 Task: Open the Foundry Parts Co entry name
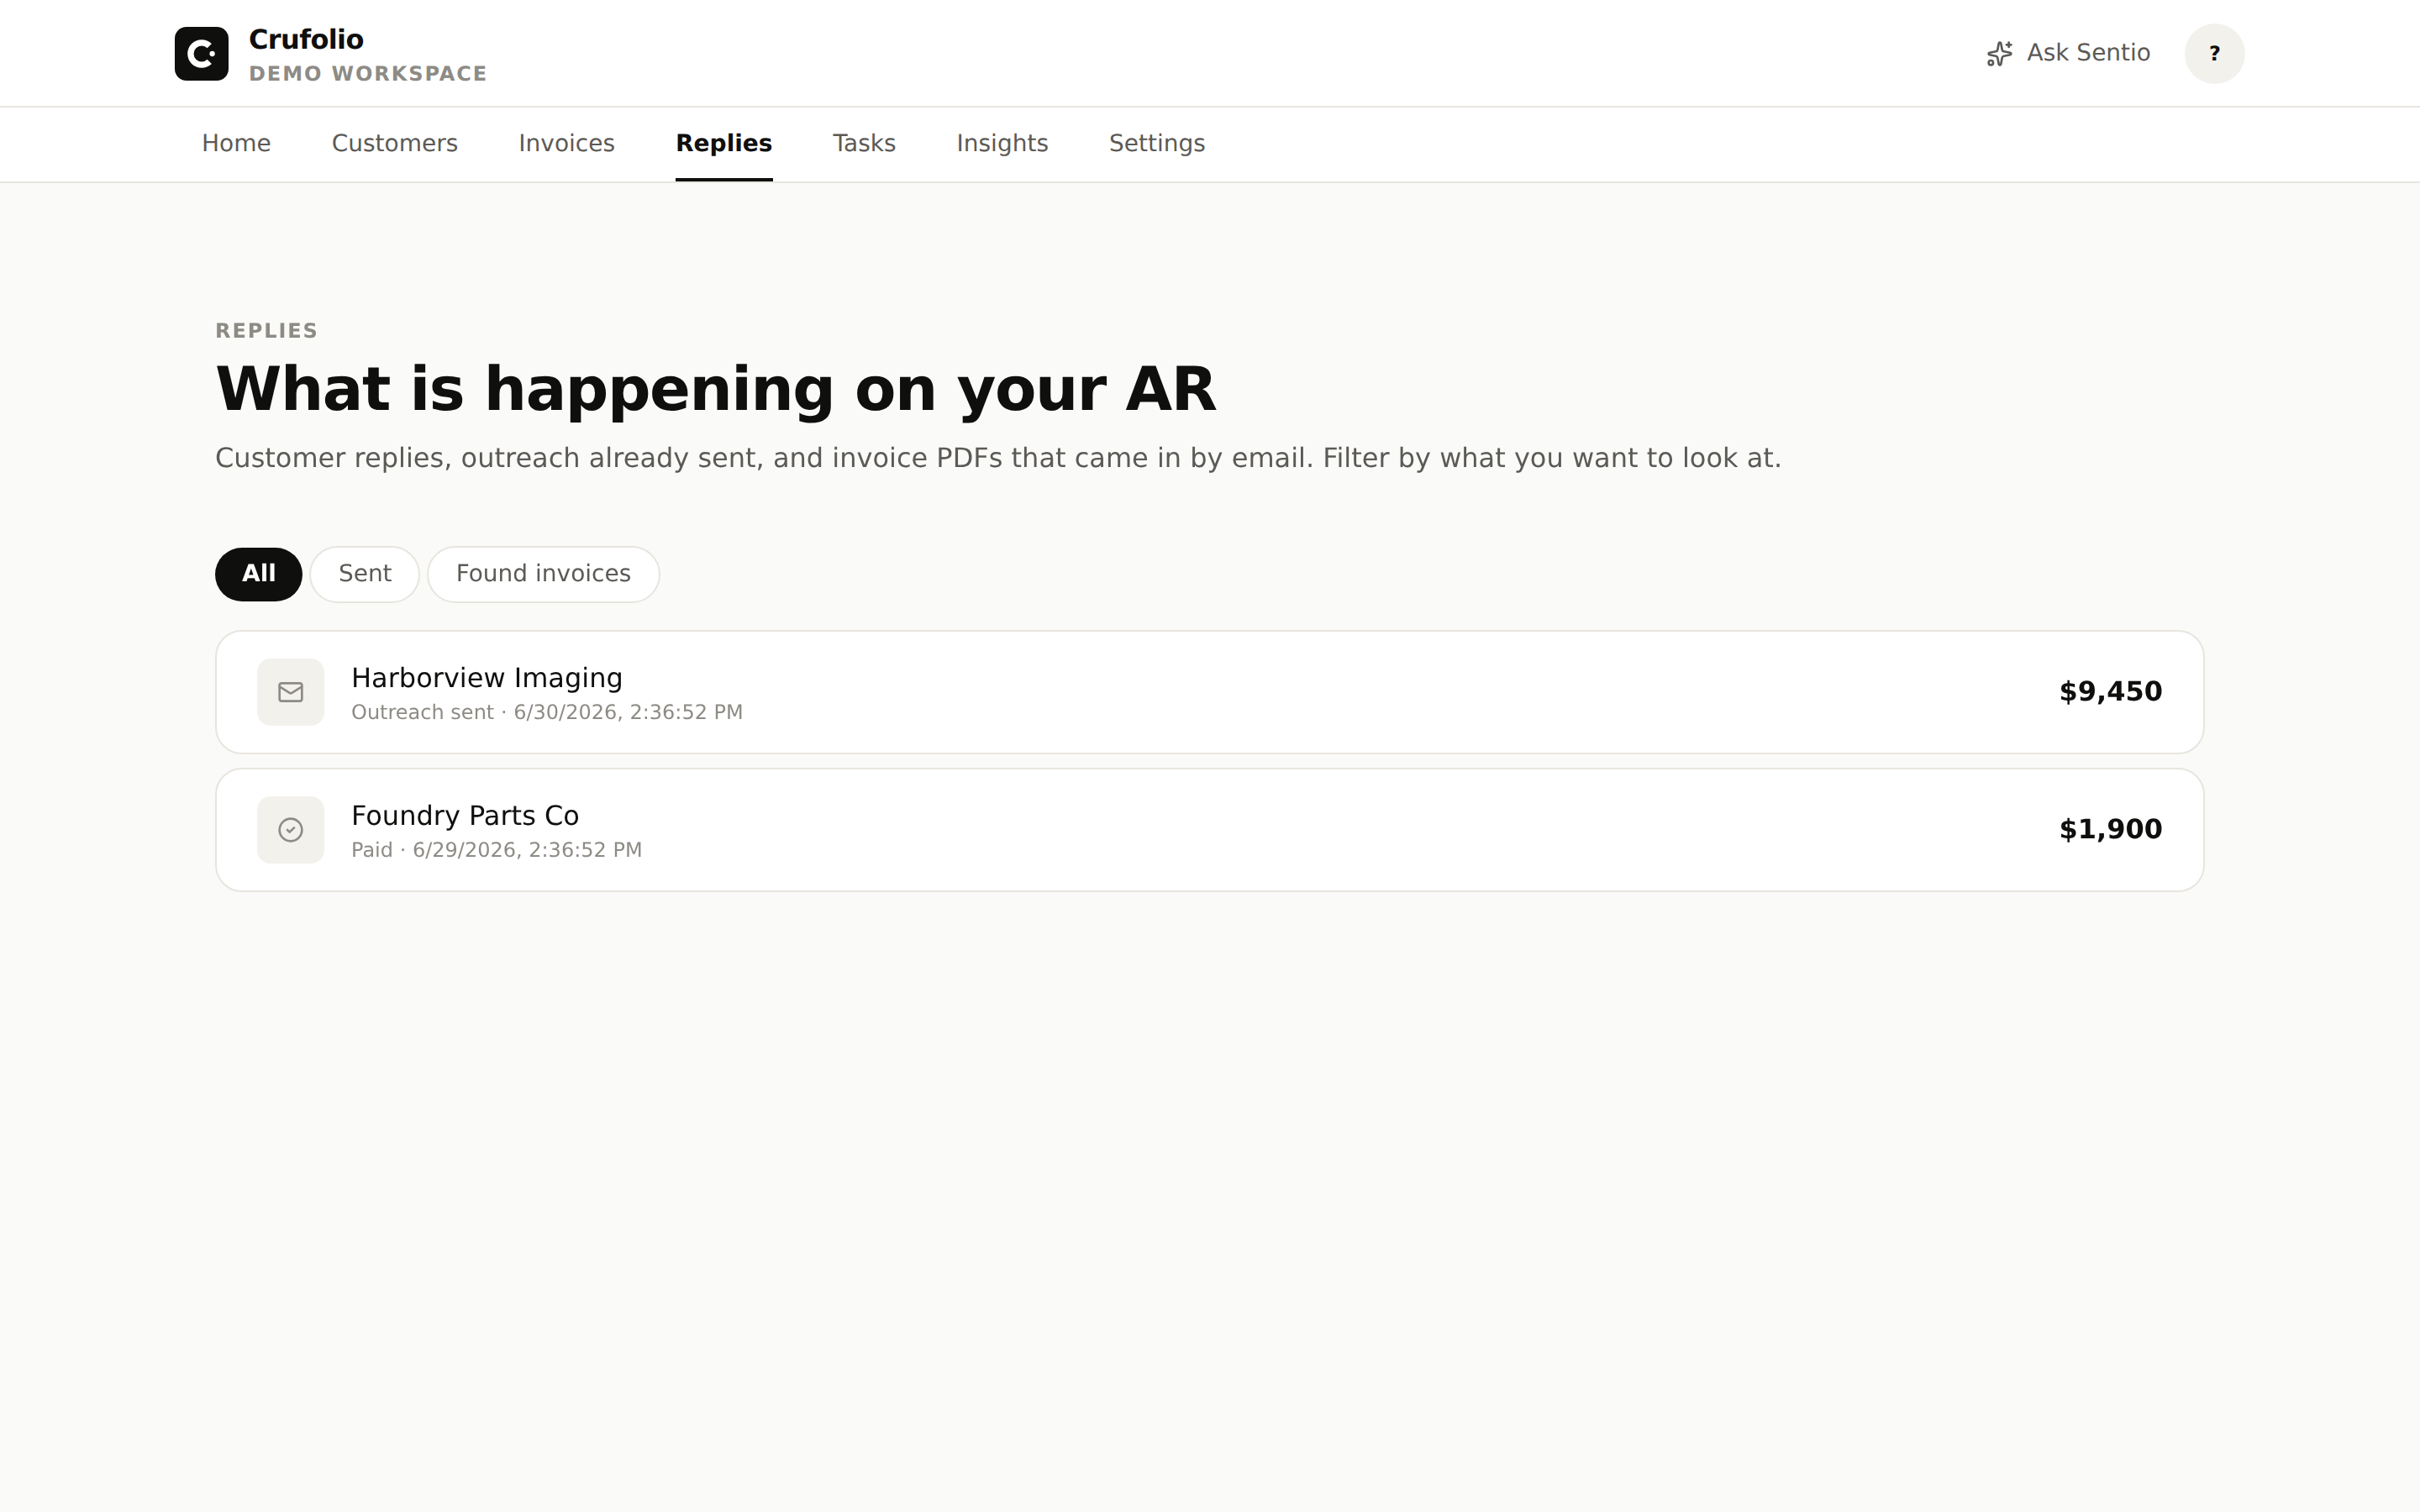[465, 816]
